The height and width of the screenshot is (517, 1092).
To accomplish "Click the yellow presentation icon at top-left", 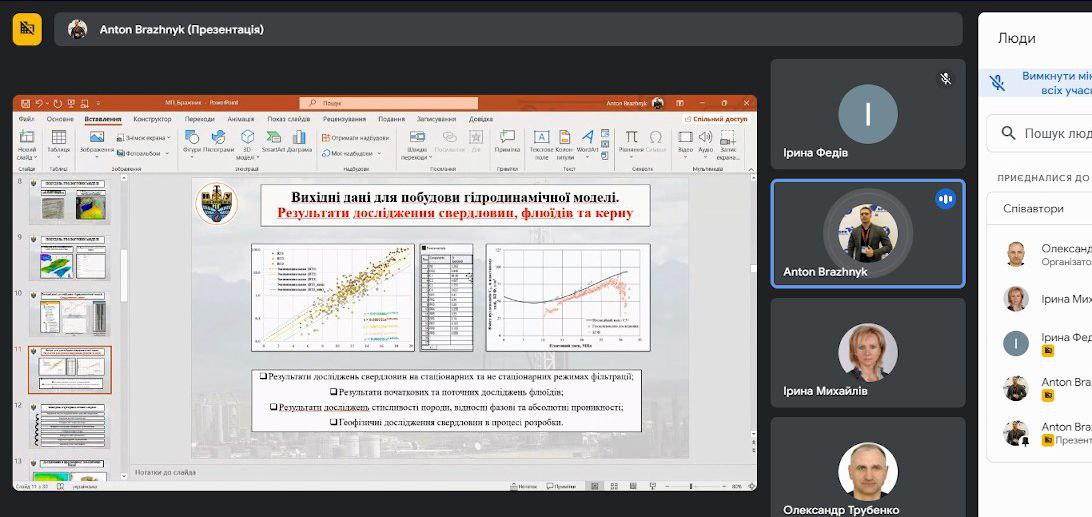I will pyautogui.click(x=27, y=29).
